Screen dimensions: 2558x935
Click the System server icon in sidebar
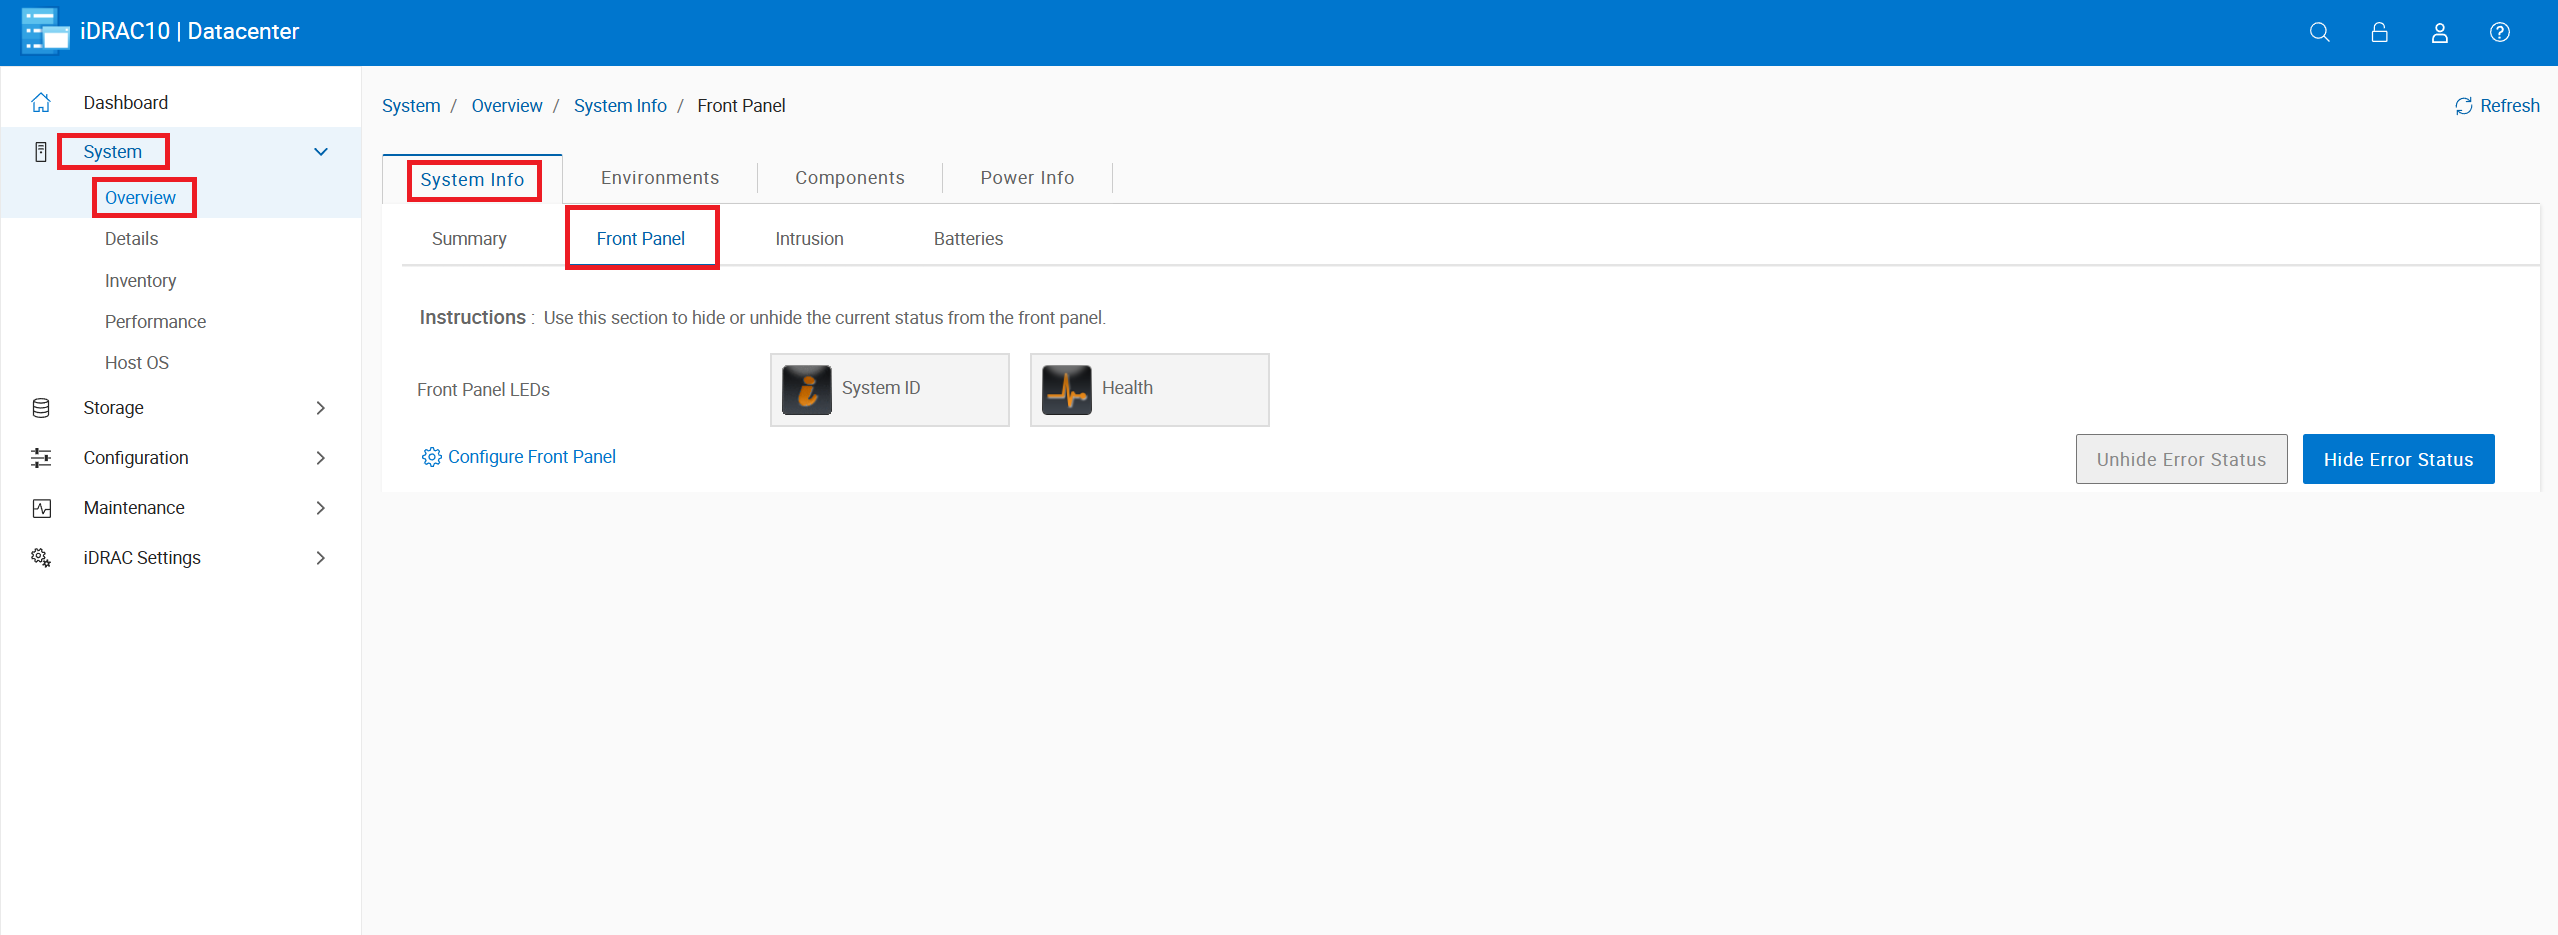(41, 152)
